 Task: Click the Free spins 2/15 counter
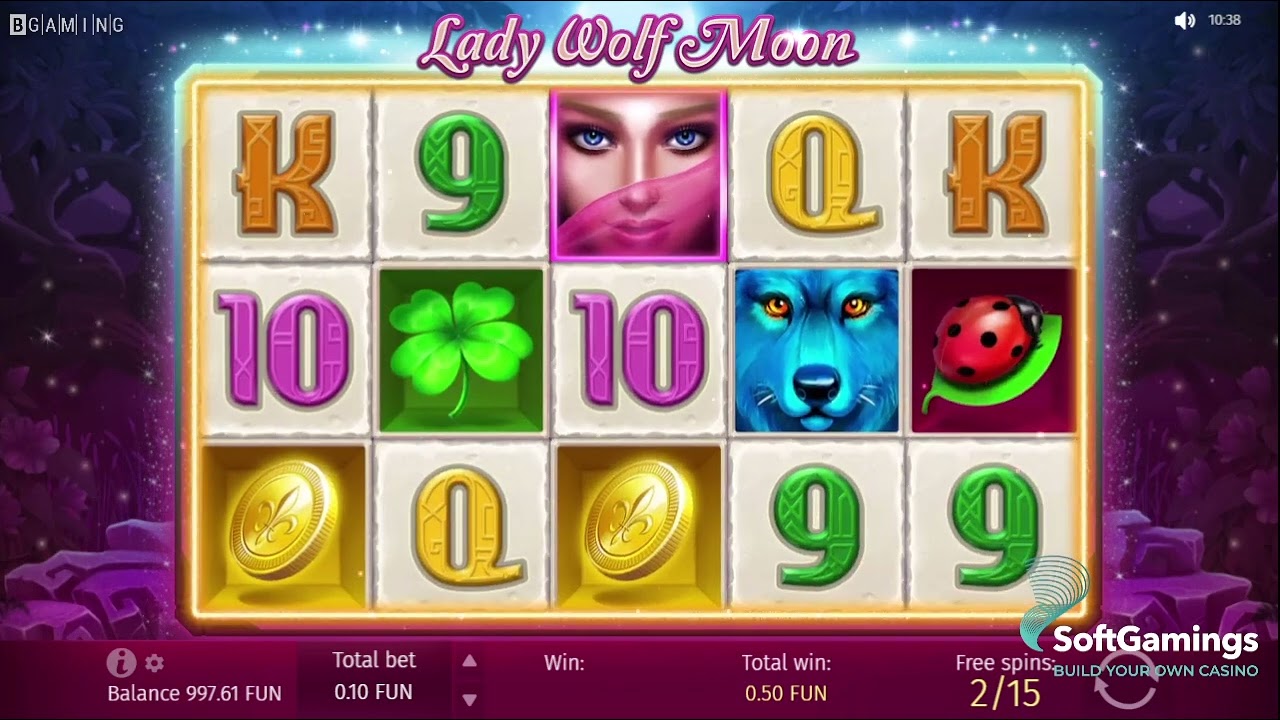(1005, 680)
